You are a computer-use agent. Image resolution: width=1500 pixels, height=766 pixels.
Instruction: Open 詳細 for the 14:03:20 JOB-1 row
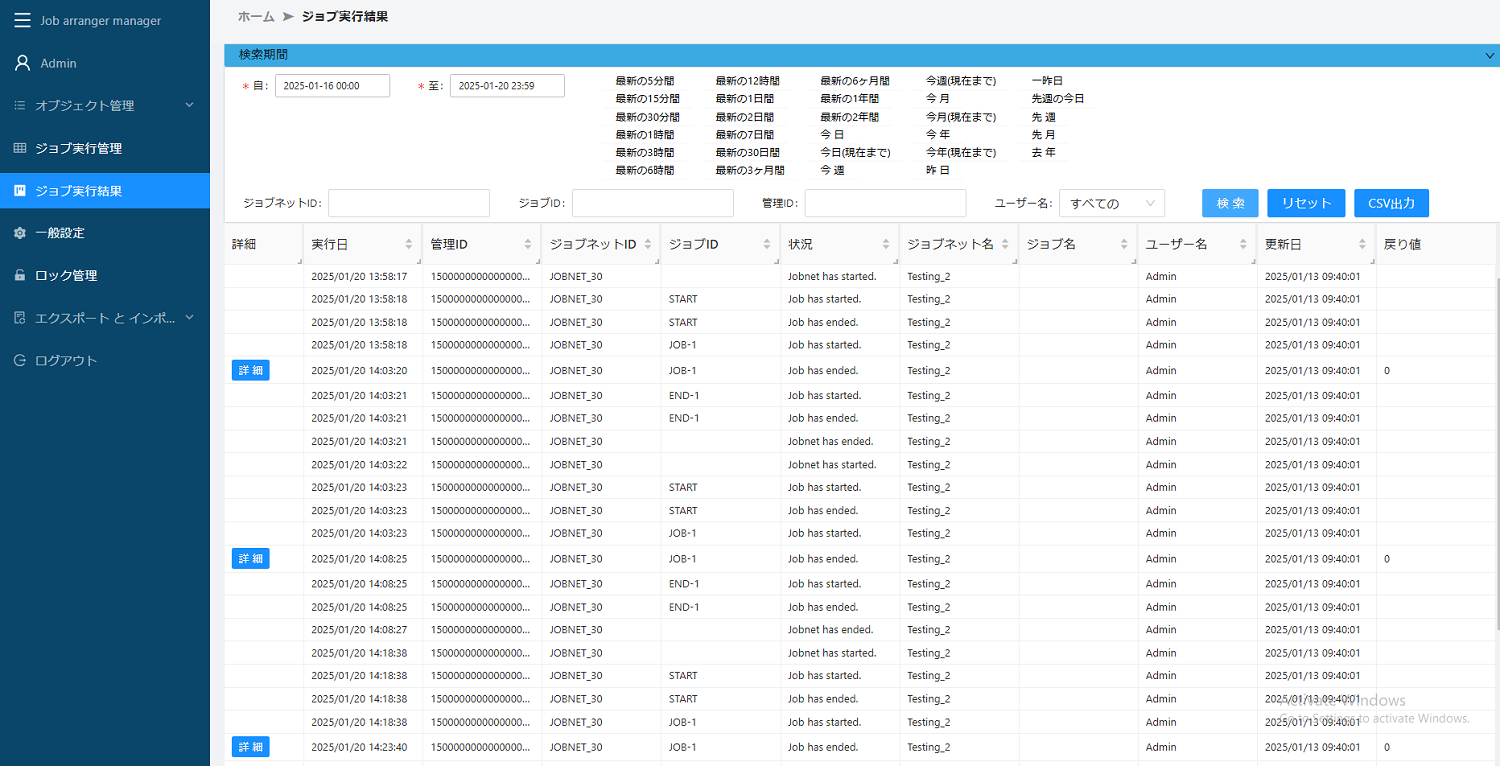[250, 370]
